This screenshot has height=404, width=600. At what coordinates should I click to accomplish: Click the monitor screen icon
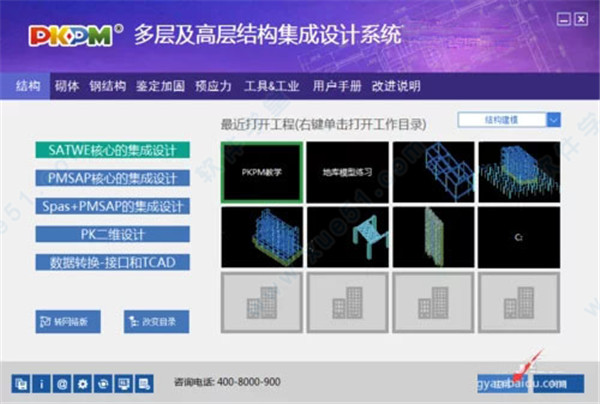tap(124, 383)
